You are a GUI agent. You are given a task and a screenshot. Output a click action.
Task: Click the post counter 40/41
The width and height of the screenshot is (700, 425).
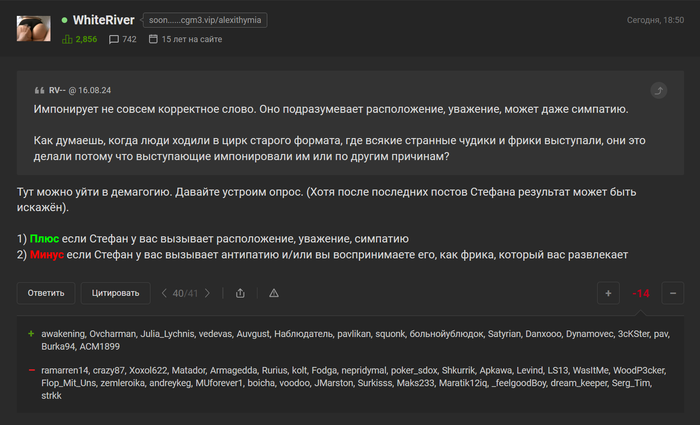(185, 293)
